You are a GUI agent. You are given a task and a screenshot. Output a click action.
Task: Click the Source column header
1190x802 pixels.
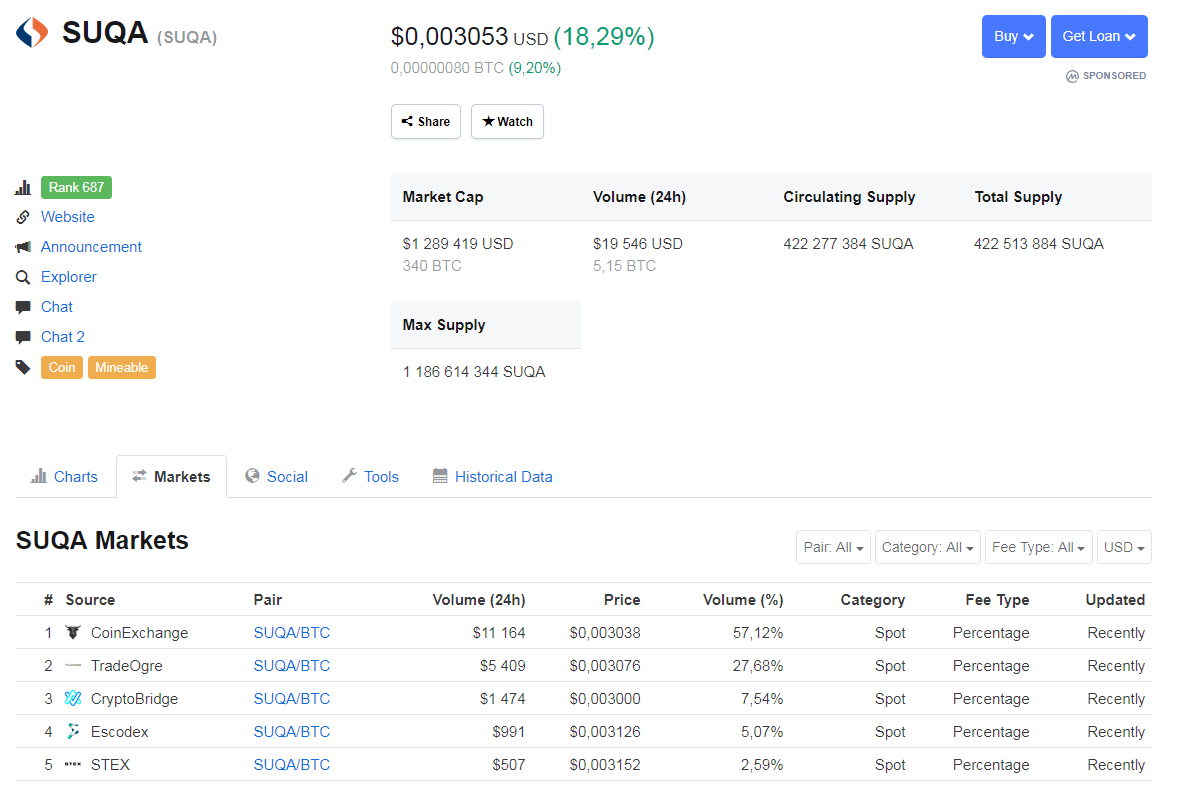tap(90, 599)
